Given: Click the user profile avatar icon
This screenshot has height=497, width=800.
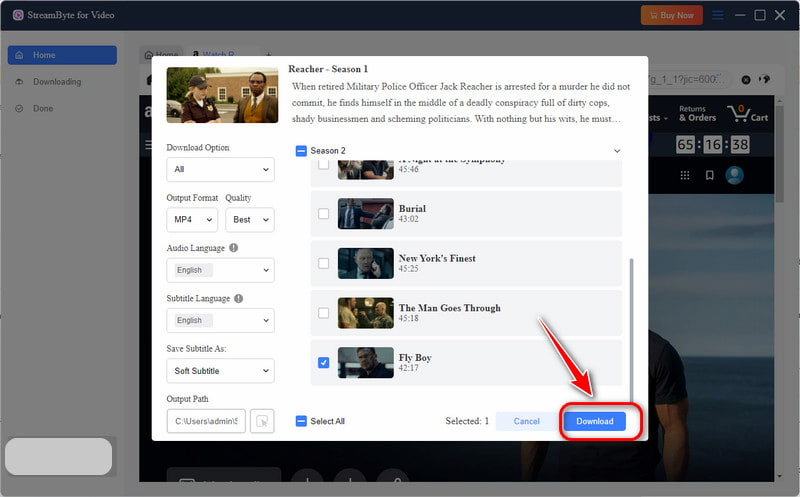Looking at the screenshot, I should point(735,175).
